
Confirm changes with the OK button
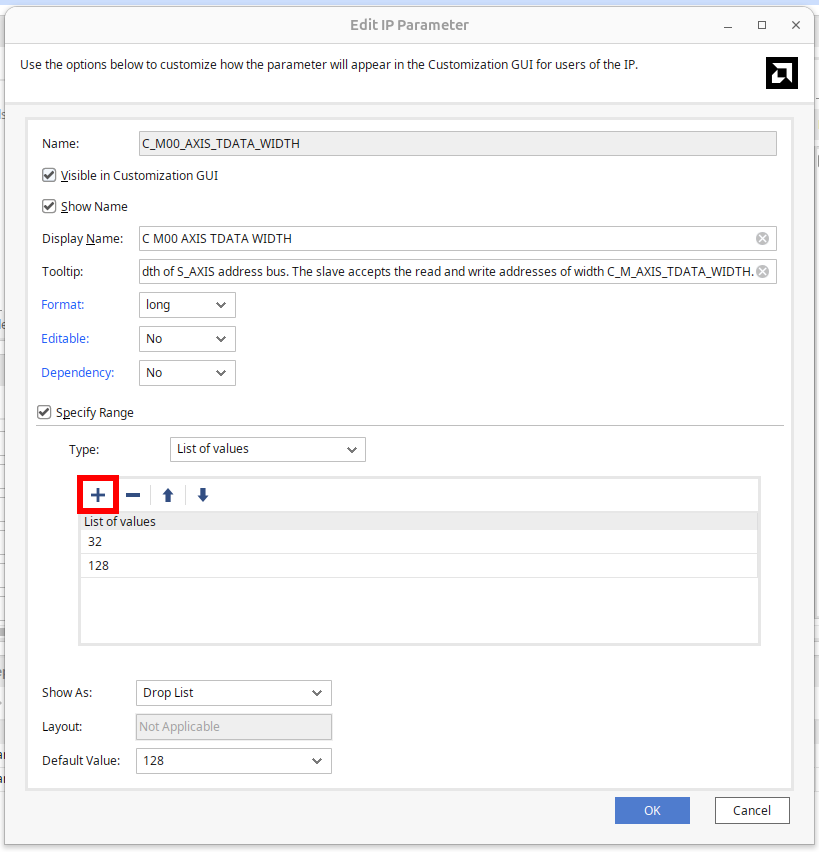pos(652,810)
